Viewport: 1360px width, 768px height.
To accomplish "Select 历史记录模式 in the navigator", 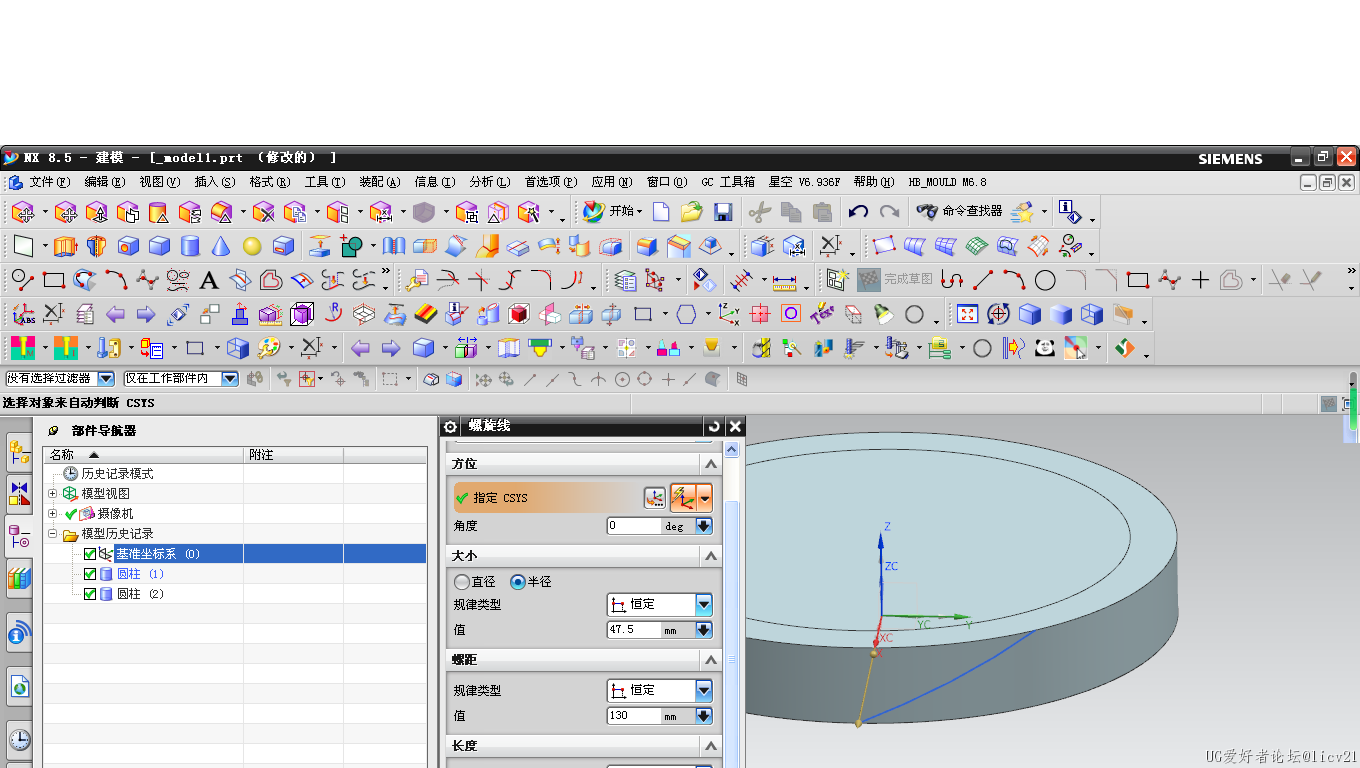I will (117, 474).
